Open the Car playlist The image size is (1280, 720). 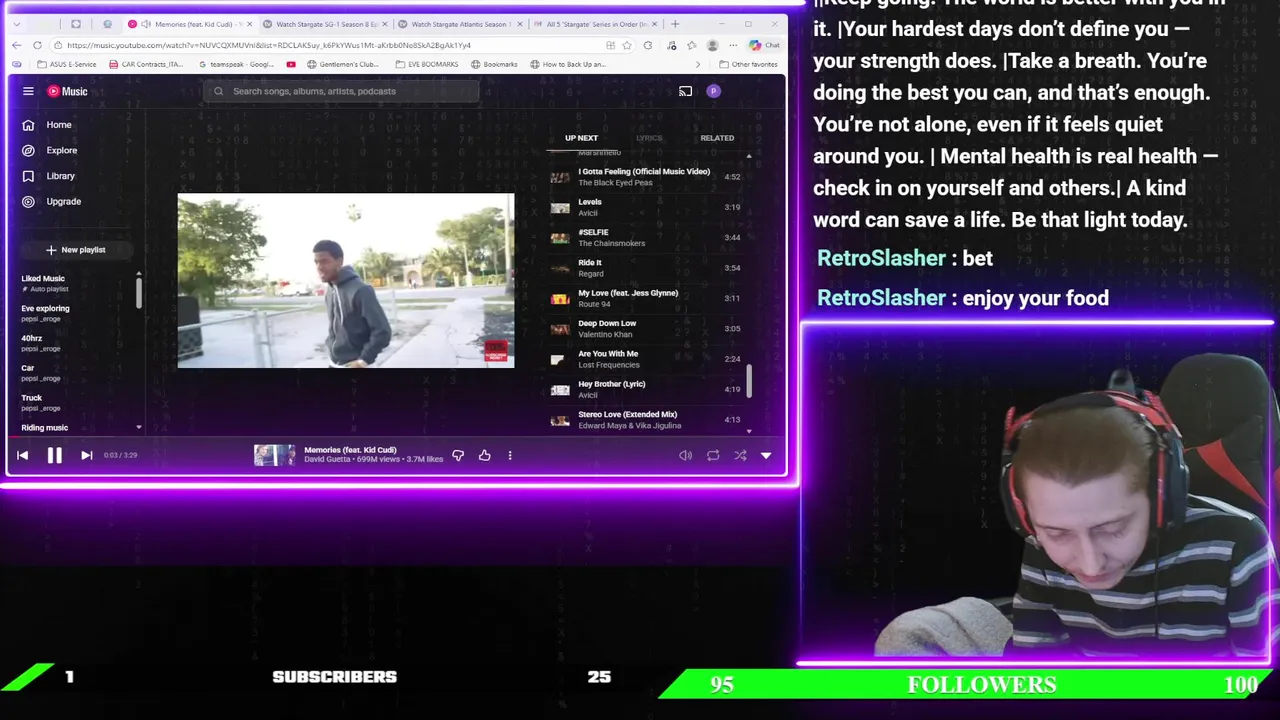(x=28, y=368)
